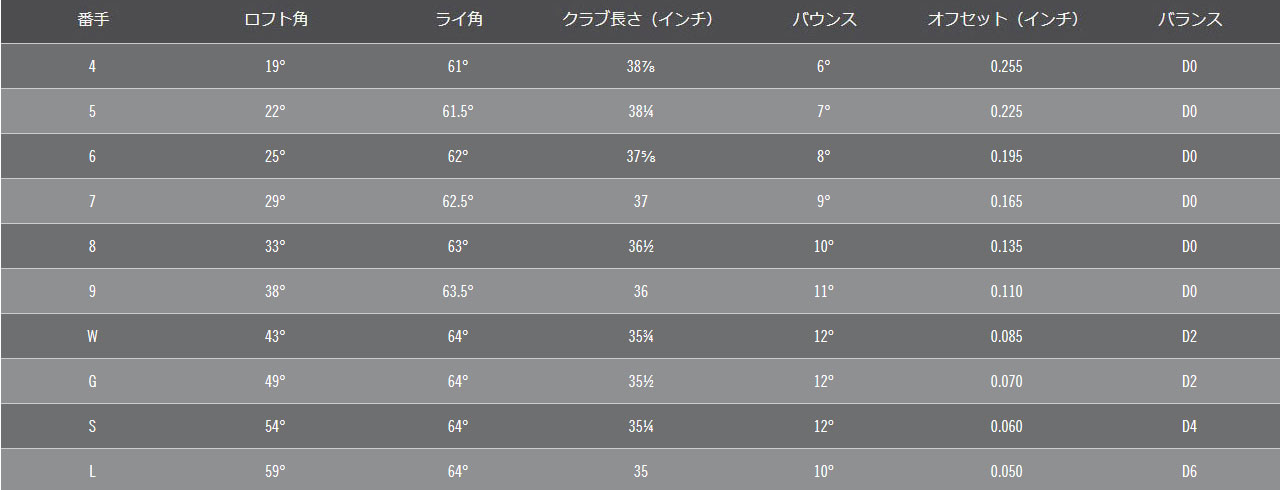Select the W club row label
The height and width of the screenshot is (490, 1280).
coord(93,337)
